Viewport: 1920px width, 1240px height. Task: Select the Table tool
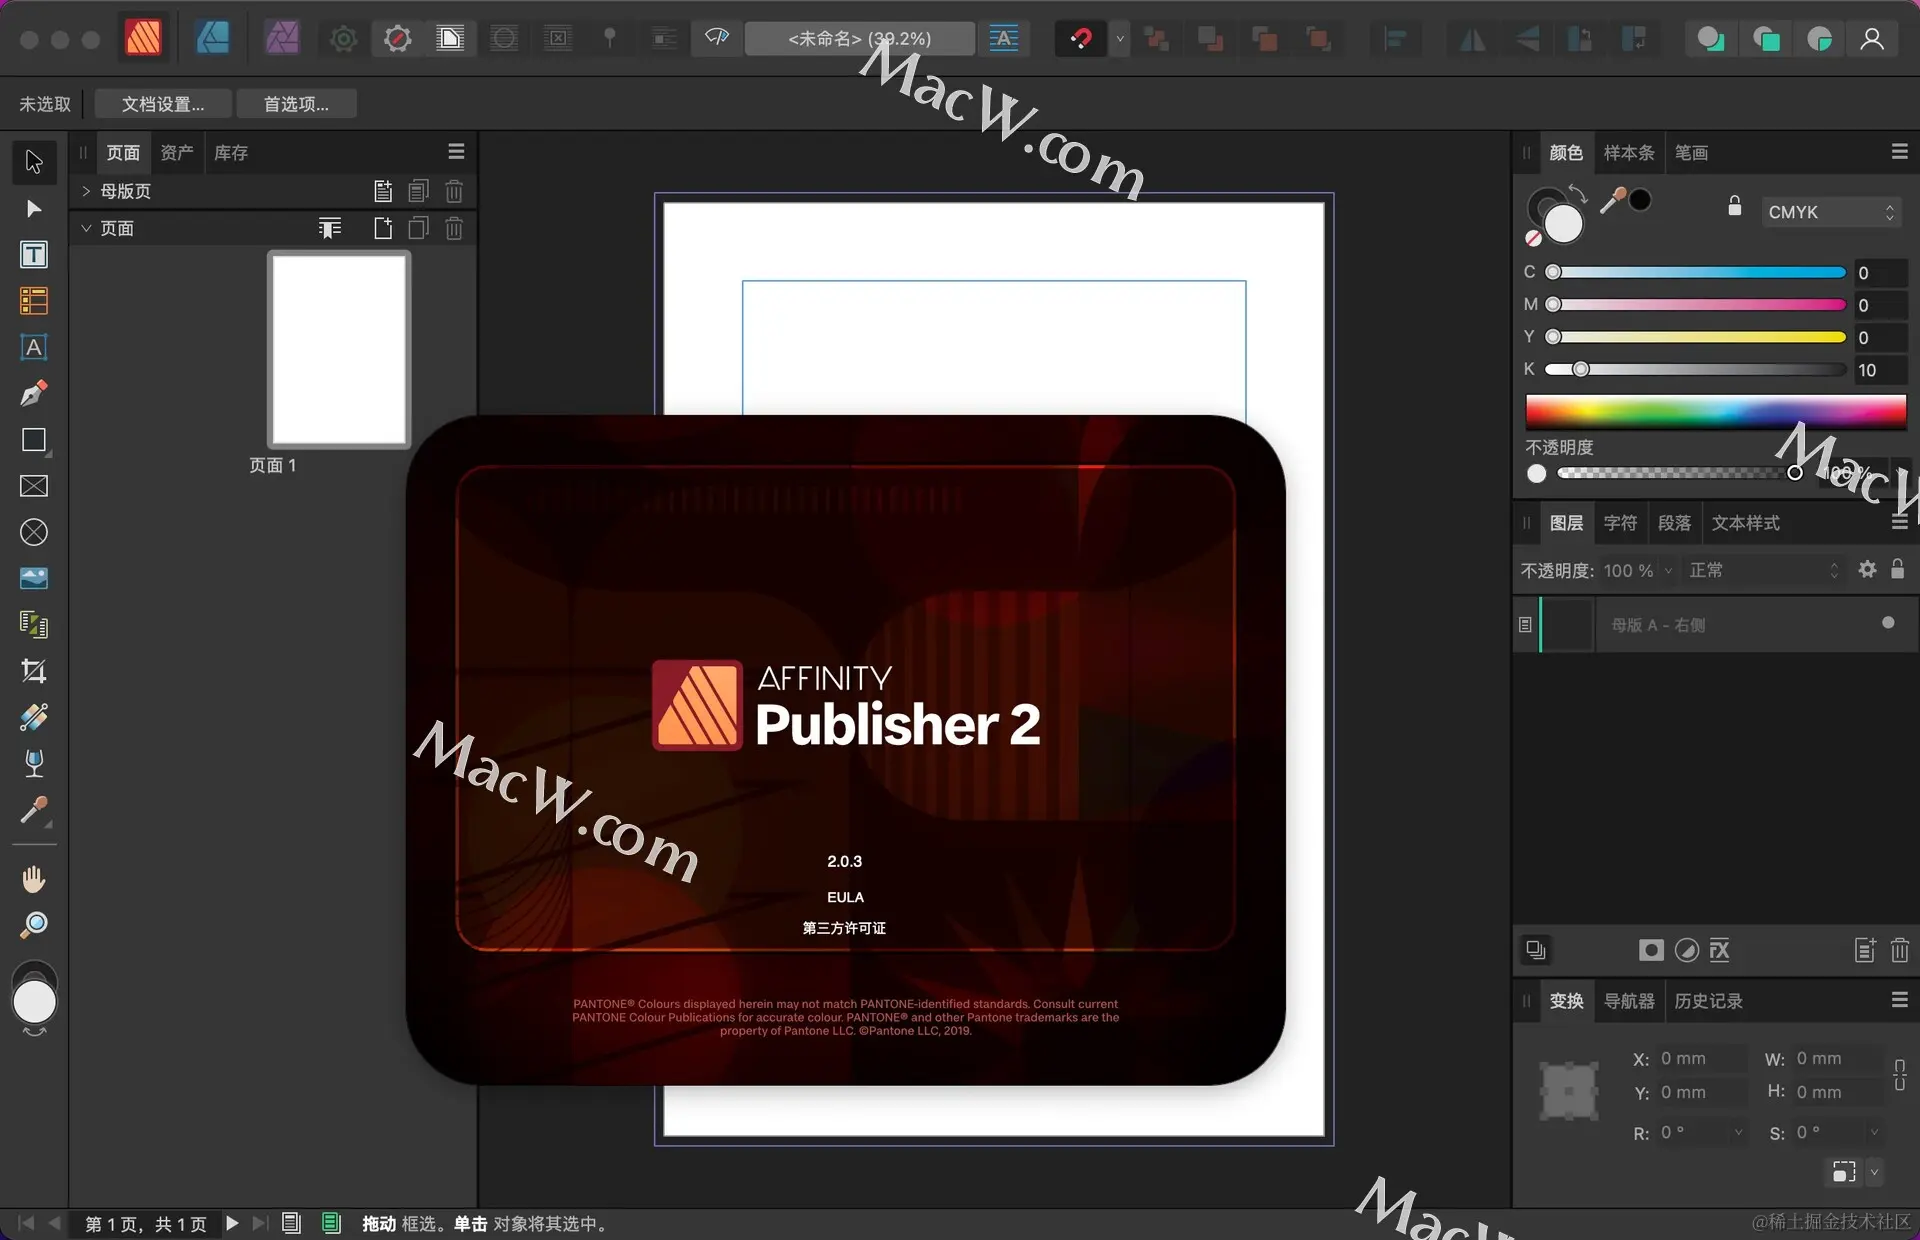[33, 301]
